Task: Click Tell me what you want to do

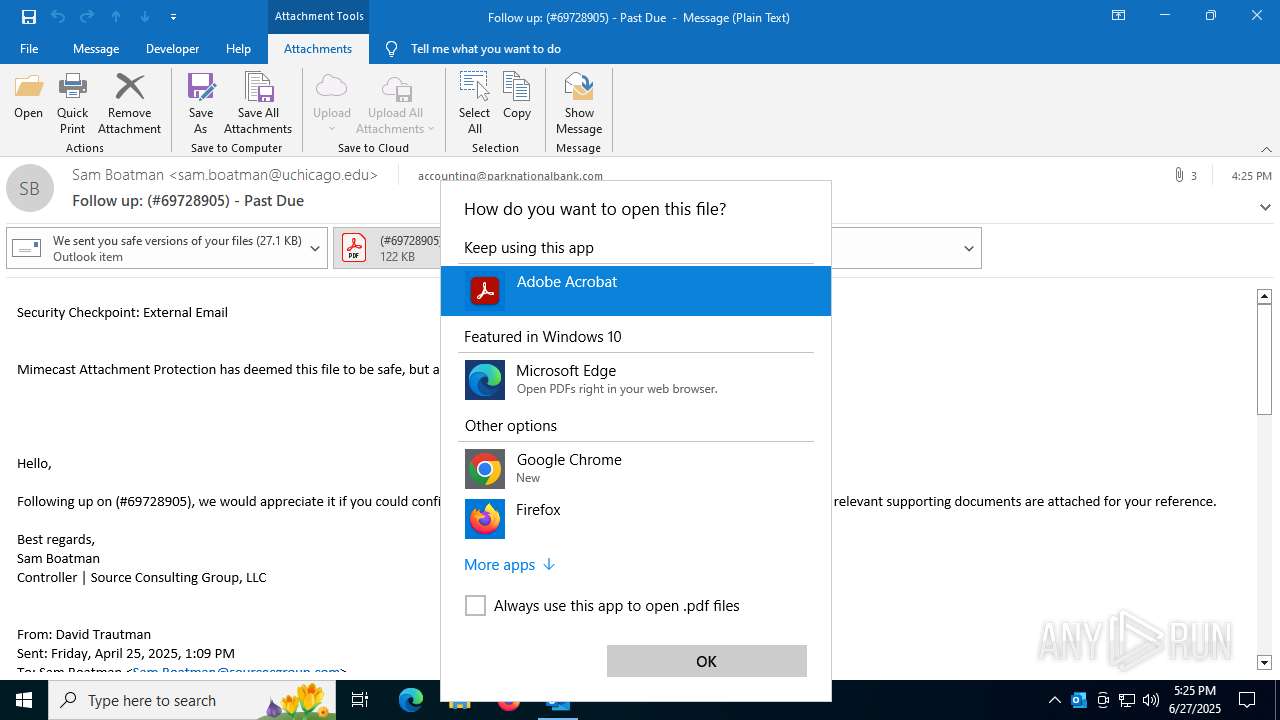Action: (x=486, y=48)
